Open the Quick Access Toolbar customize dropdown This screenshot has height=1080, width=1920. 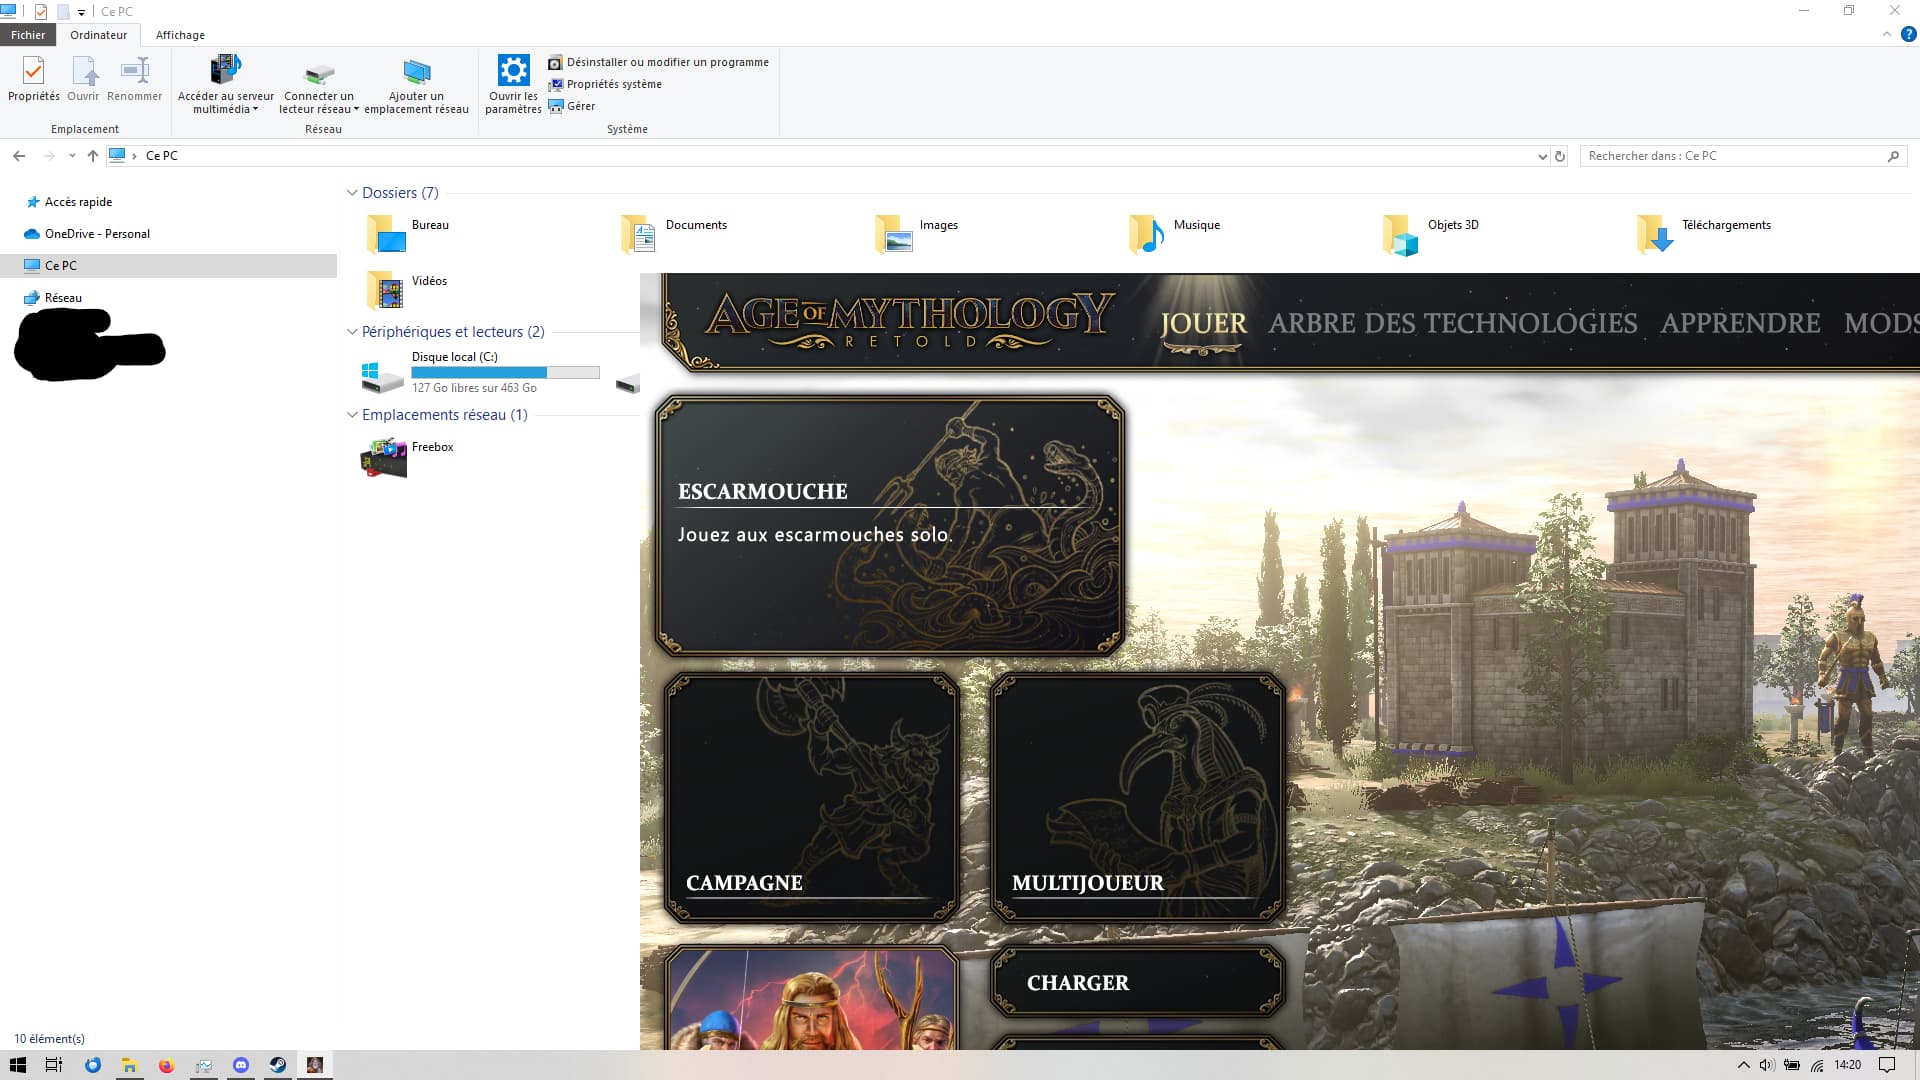click(81, 12)
